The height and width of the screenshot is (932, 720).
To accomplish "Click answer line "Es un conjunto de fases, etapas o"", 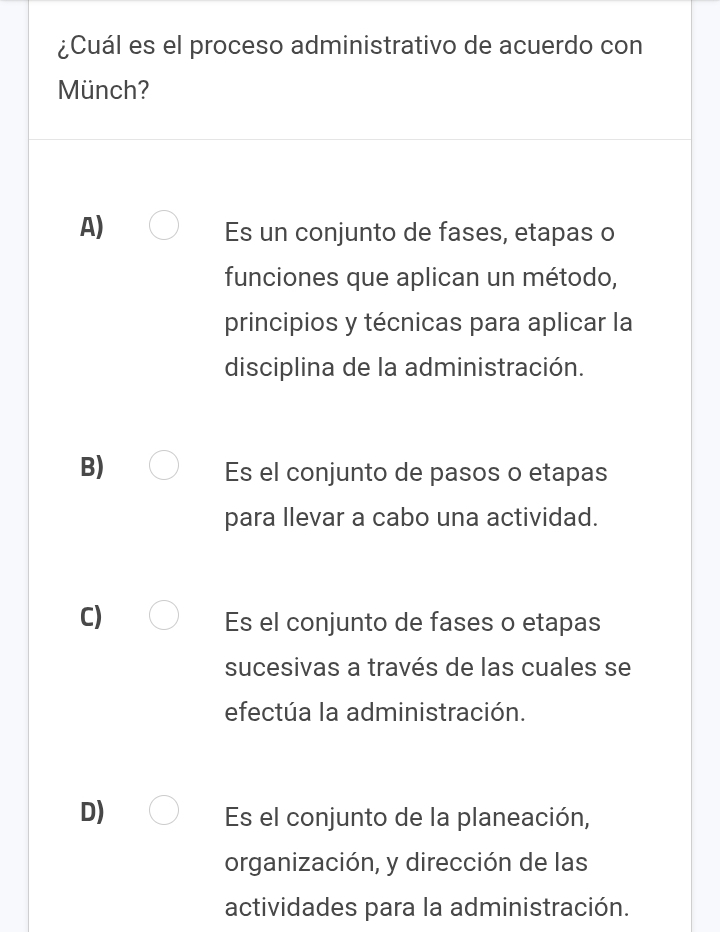I will [419, 233].
